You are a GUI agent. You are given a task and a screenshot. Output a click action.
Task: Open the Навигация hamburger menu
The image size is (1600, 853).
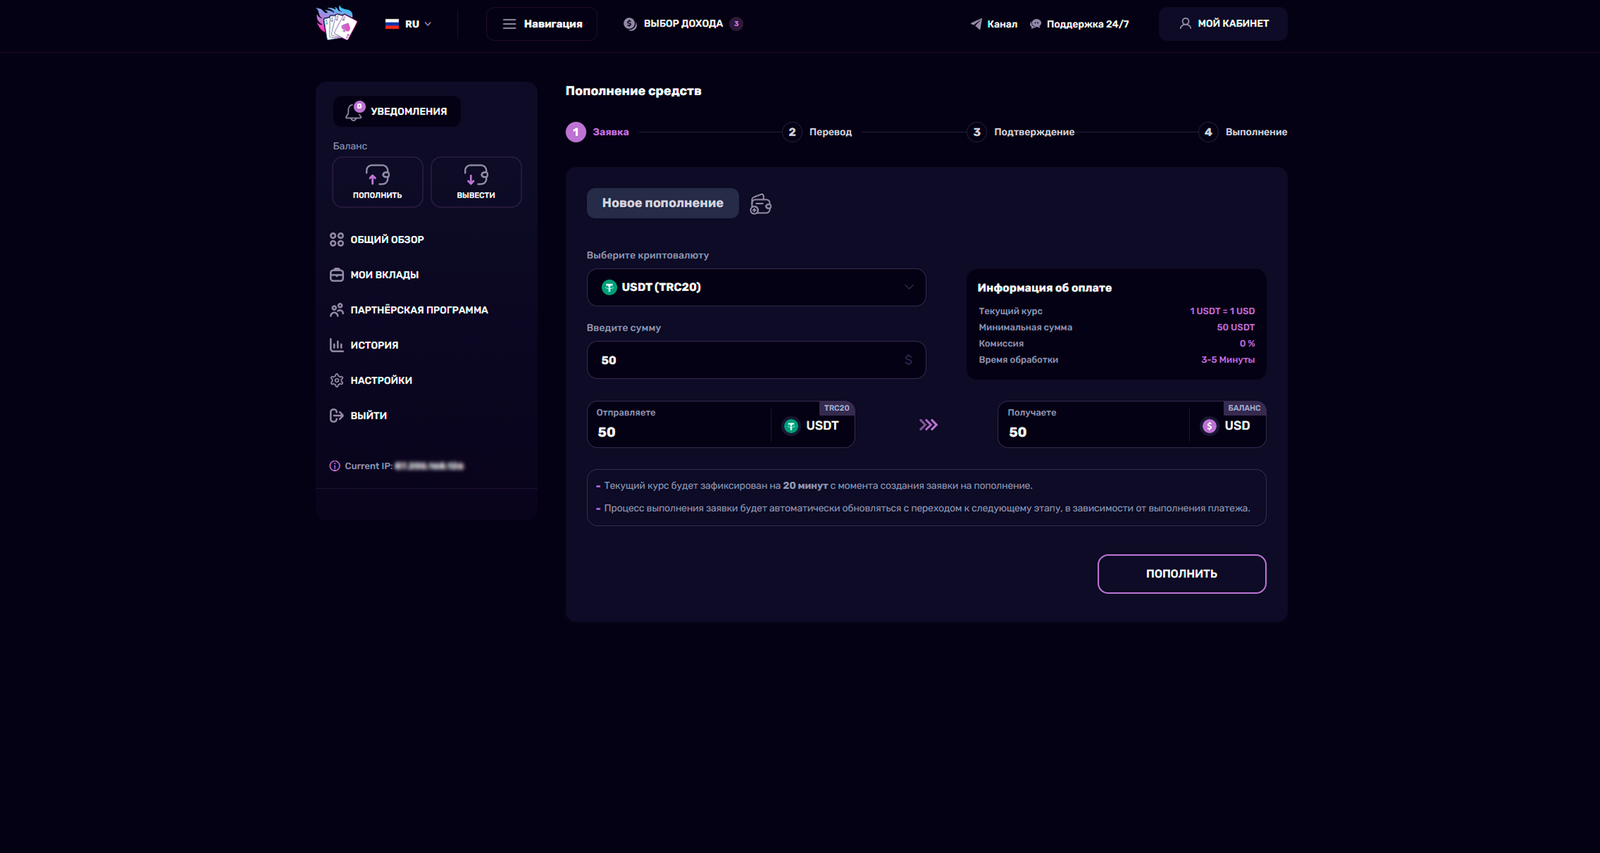(x=541, y=24)
